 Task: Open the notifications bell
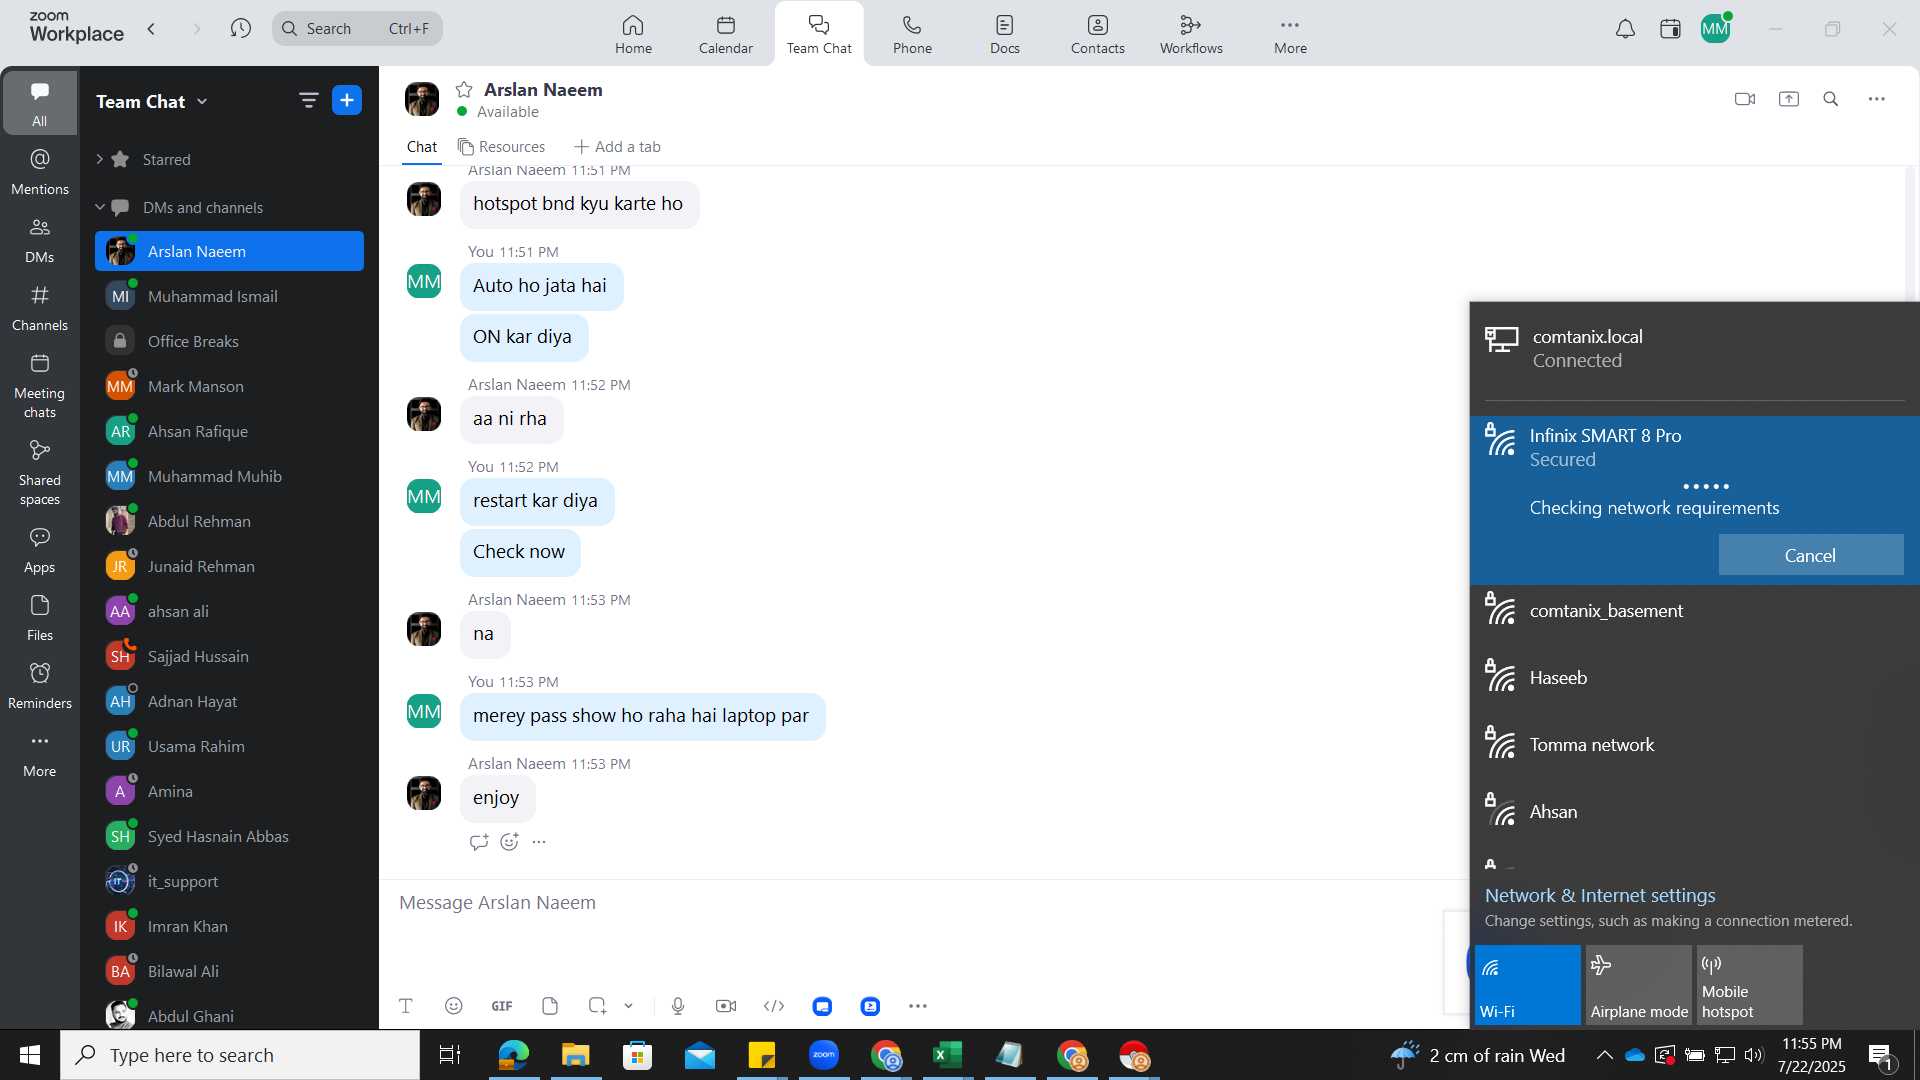(1626, 29)
